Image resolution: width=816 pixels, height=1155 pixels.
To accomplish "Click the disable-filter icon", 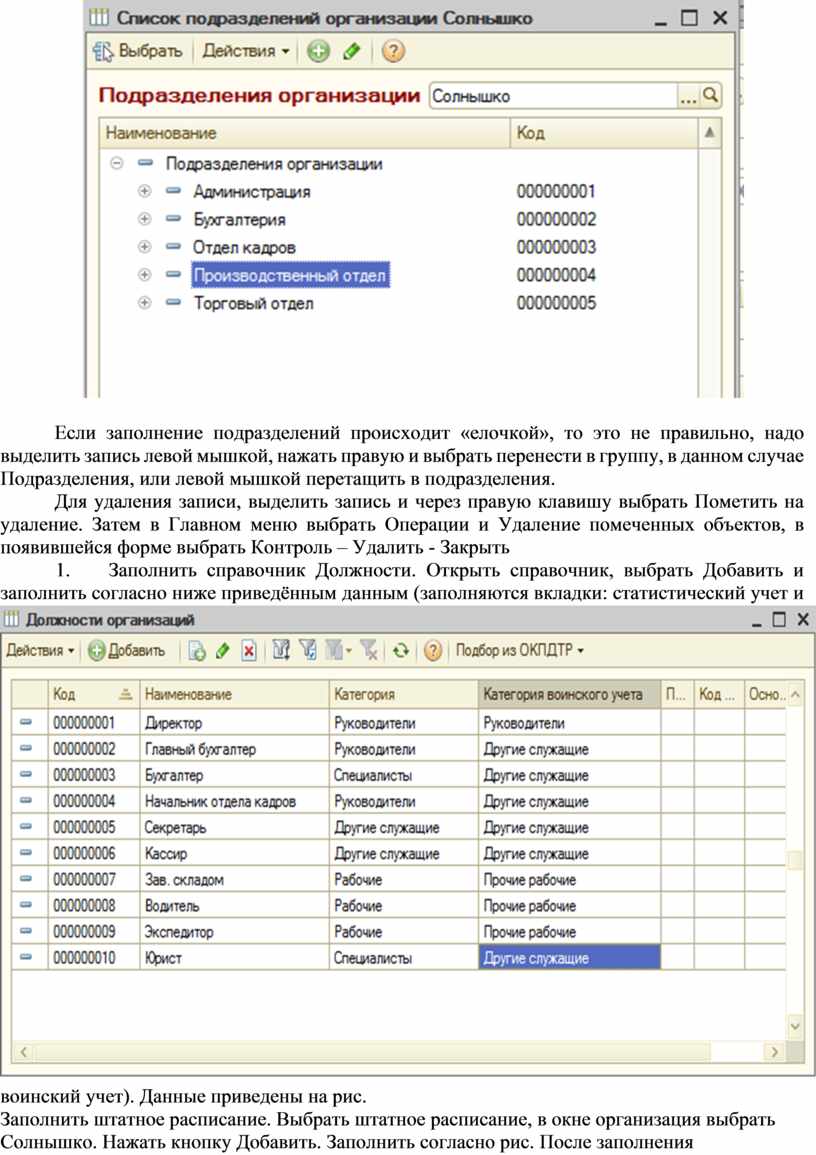I will (368, 650).
